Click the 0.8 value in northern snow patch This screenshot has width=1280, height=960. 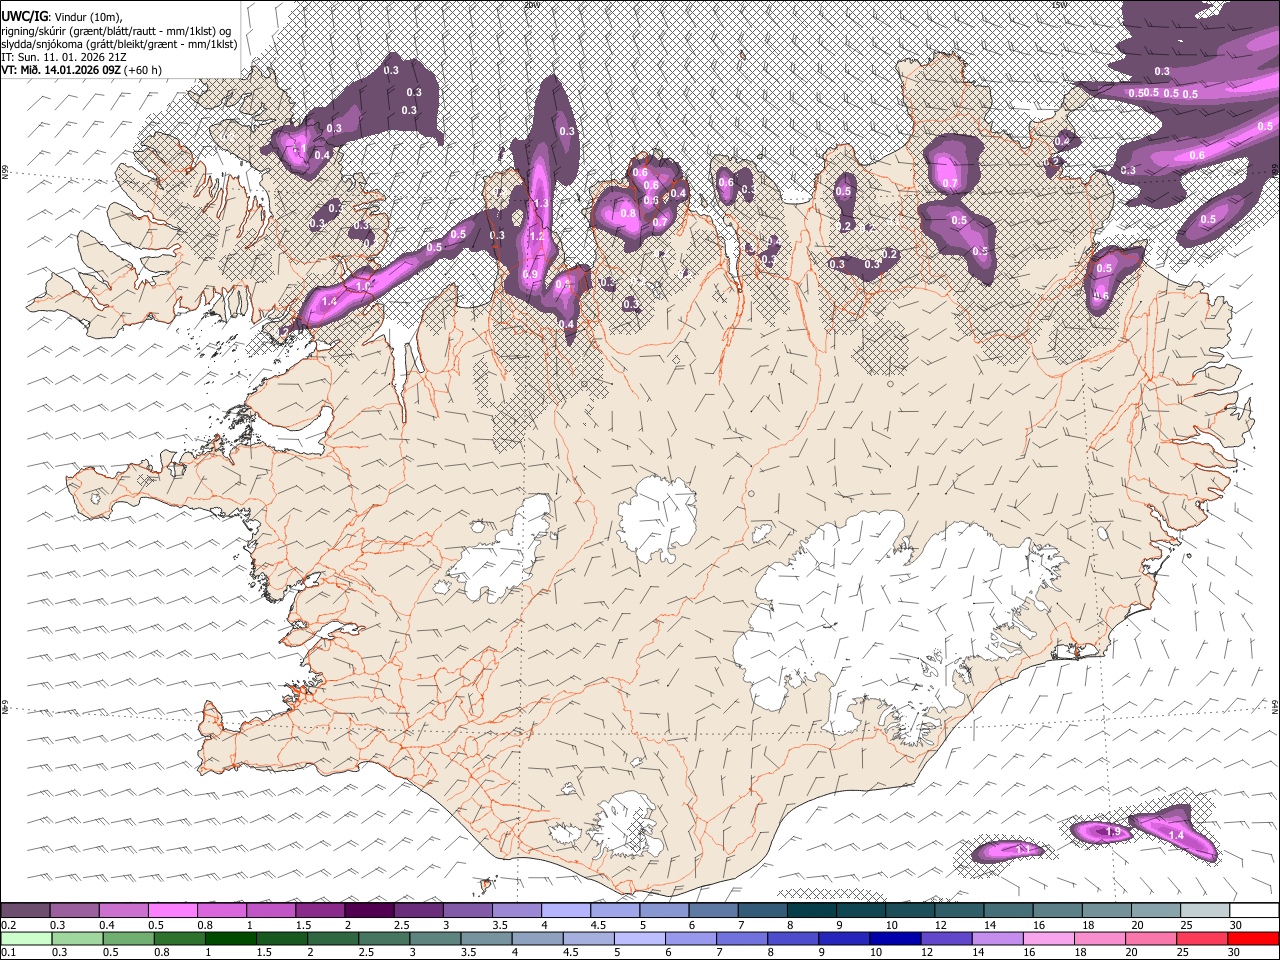[x=628, y=213]
